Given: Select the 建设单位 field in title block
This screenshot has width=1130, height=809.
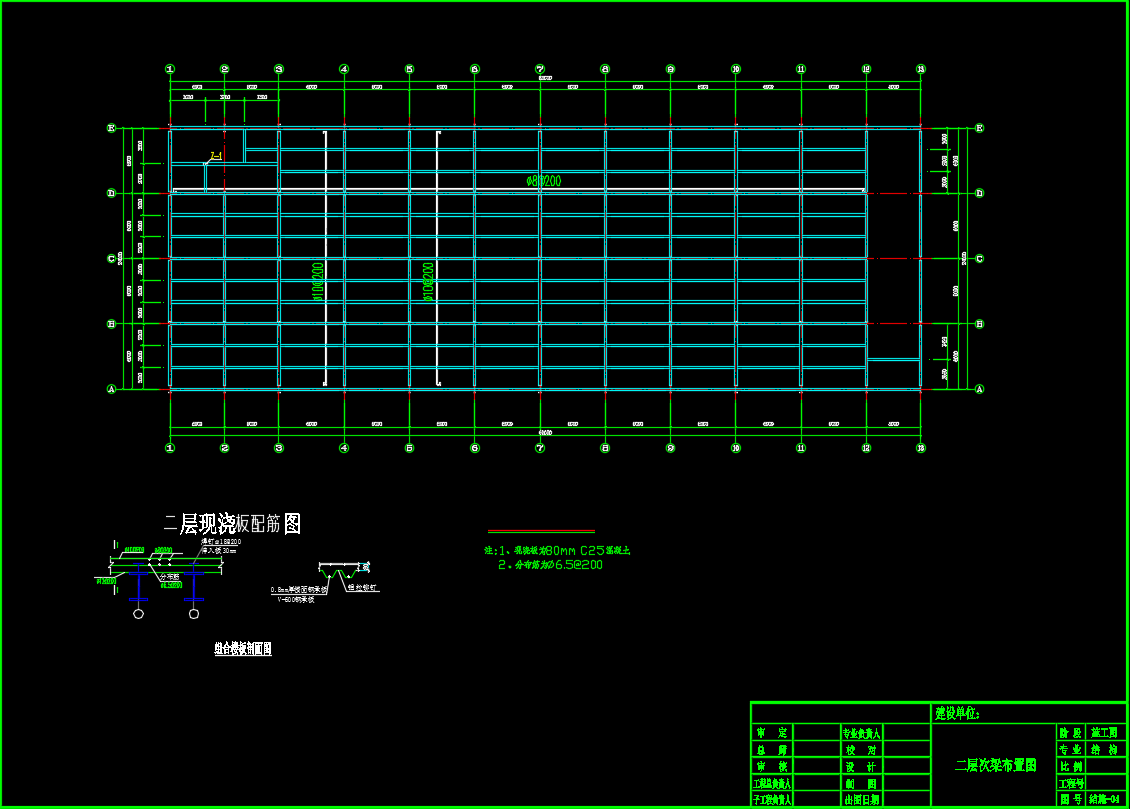Looking at the screenshot, I should coord(958,713).
